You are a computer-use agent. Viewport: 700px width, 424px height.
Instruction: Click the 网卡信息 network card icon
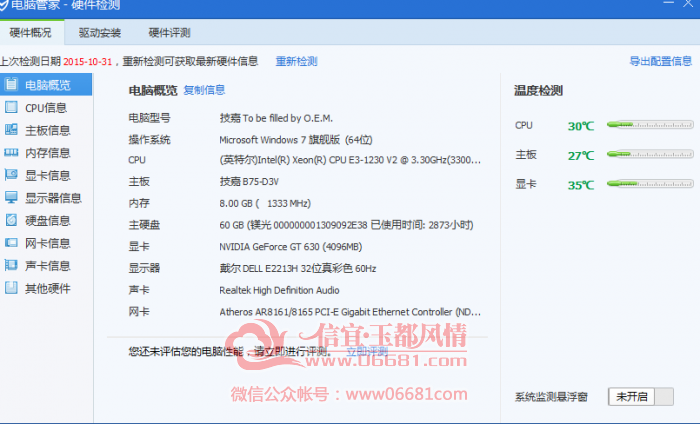pyautogui.click(x=11, y=243)
